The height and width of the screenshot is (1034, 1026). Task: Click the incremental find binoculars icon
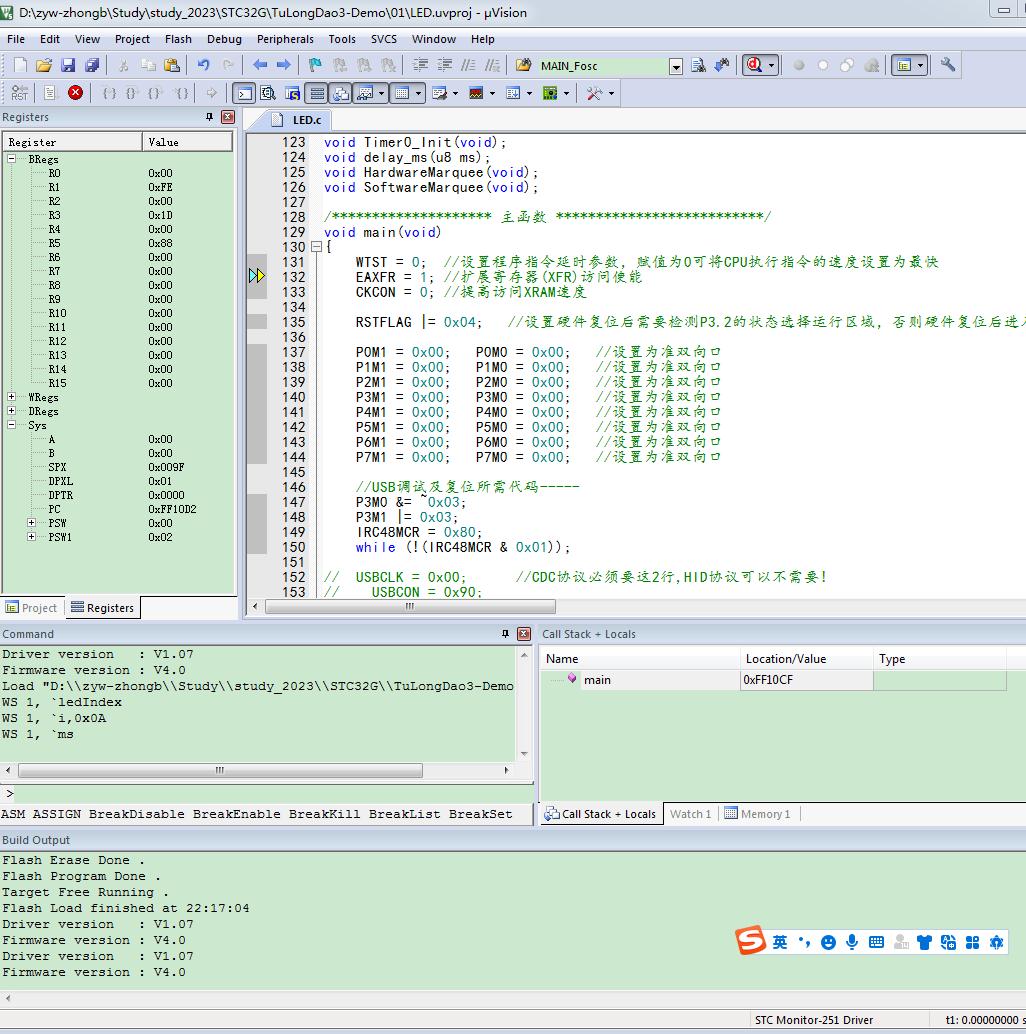[722, 65]
